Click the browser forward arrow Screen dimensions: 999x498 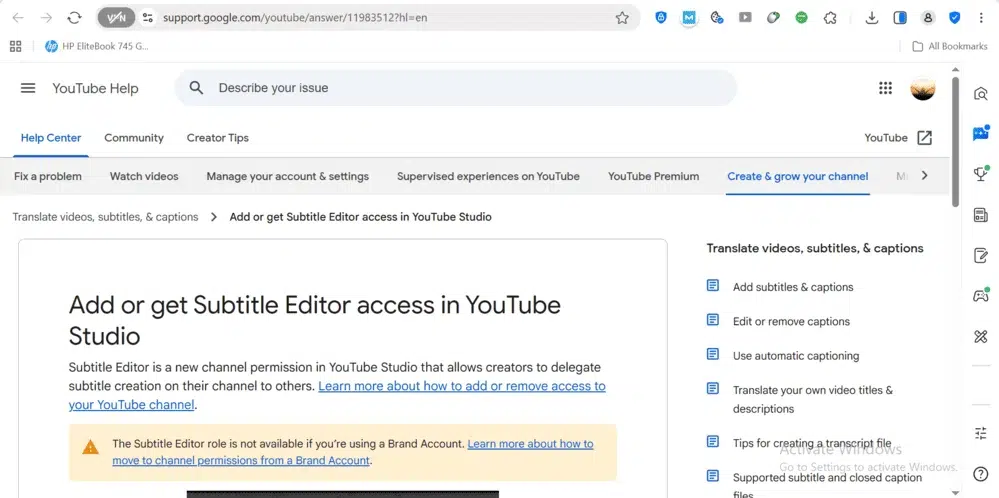pos(46,18)
